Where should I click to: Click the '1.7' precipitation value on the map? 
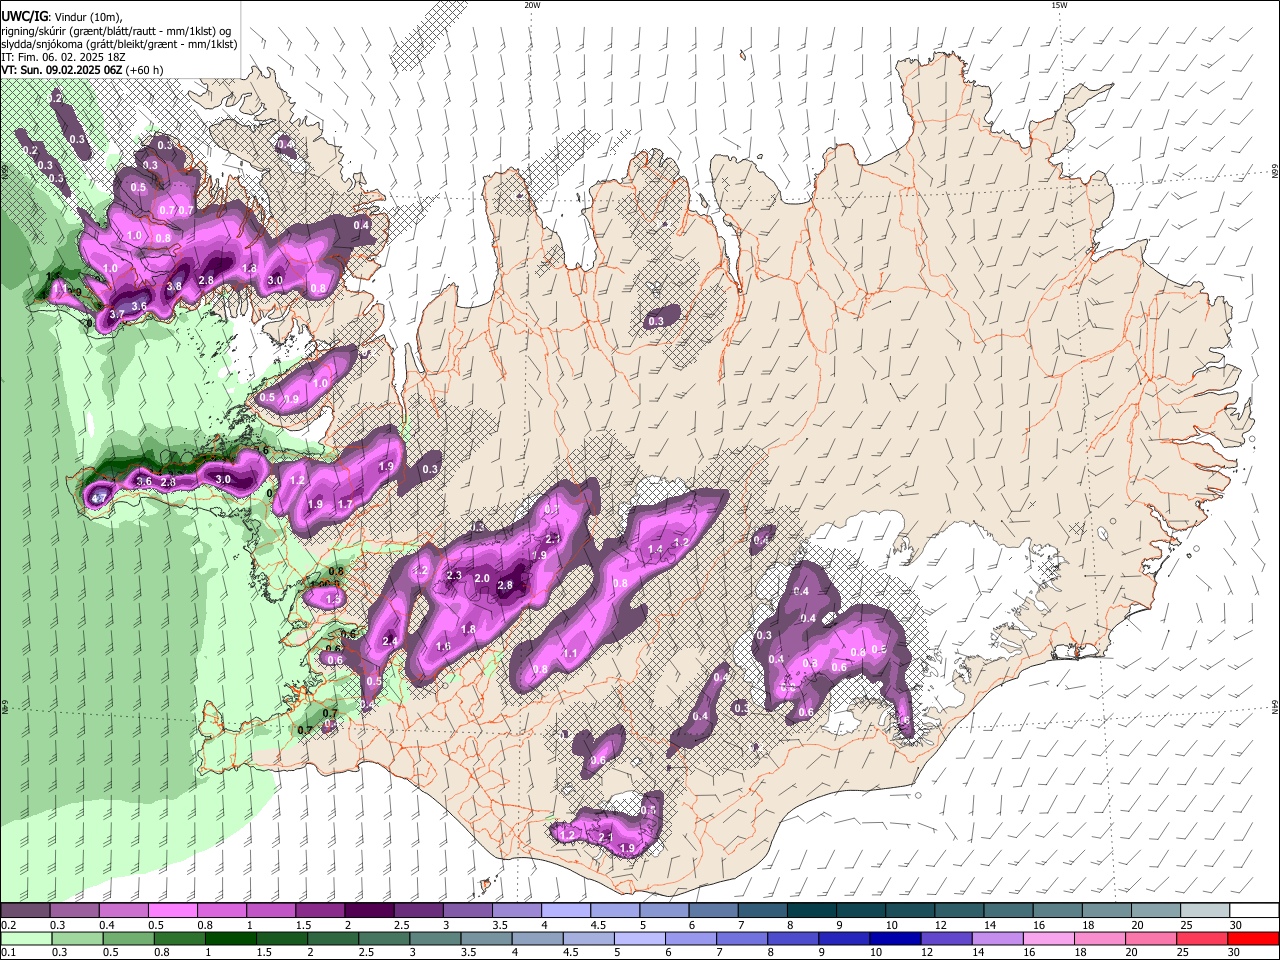coord(346,504)
